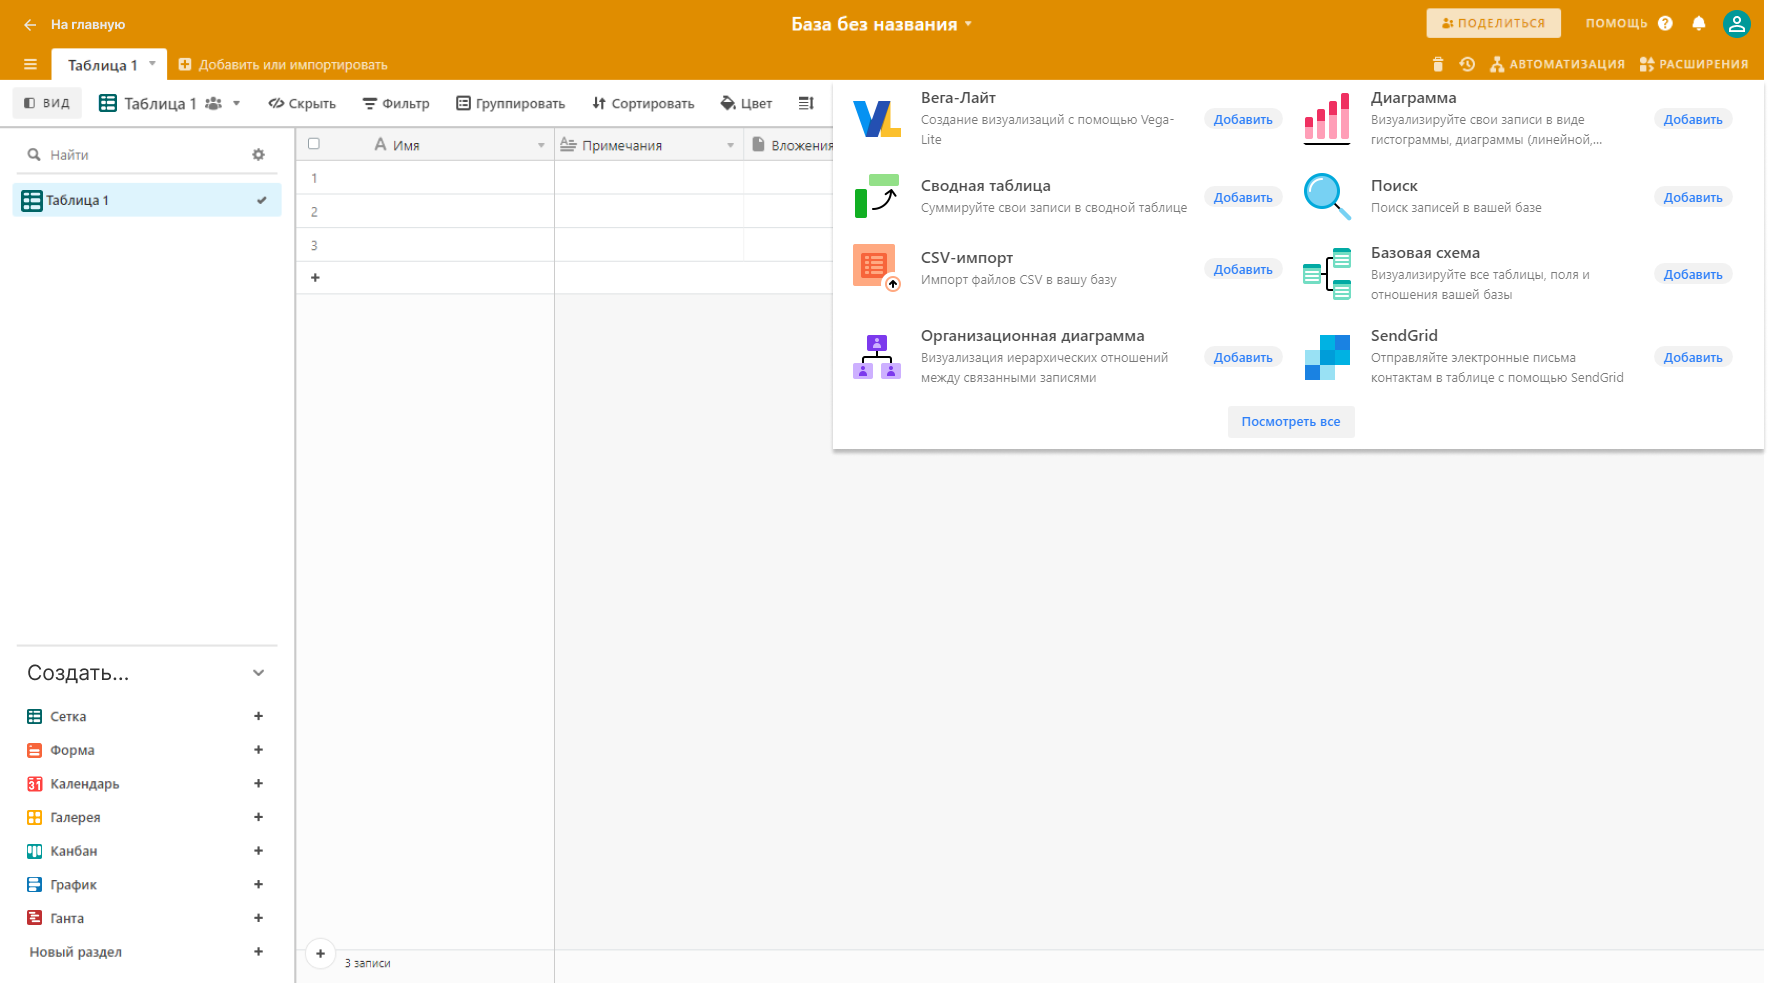Open Автоматизация panel
Viewport: 1768px width, 983px height.
point(1557,64)
